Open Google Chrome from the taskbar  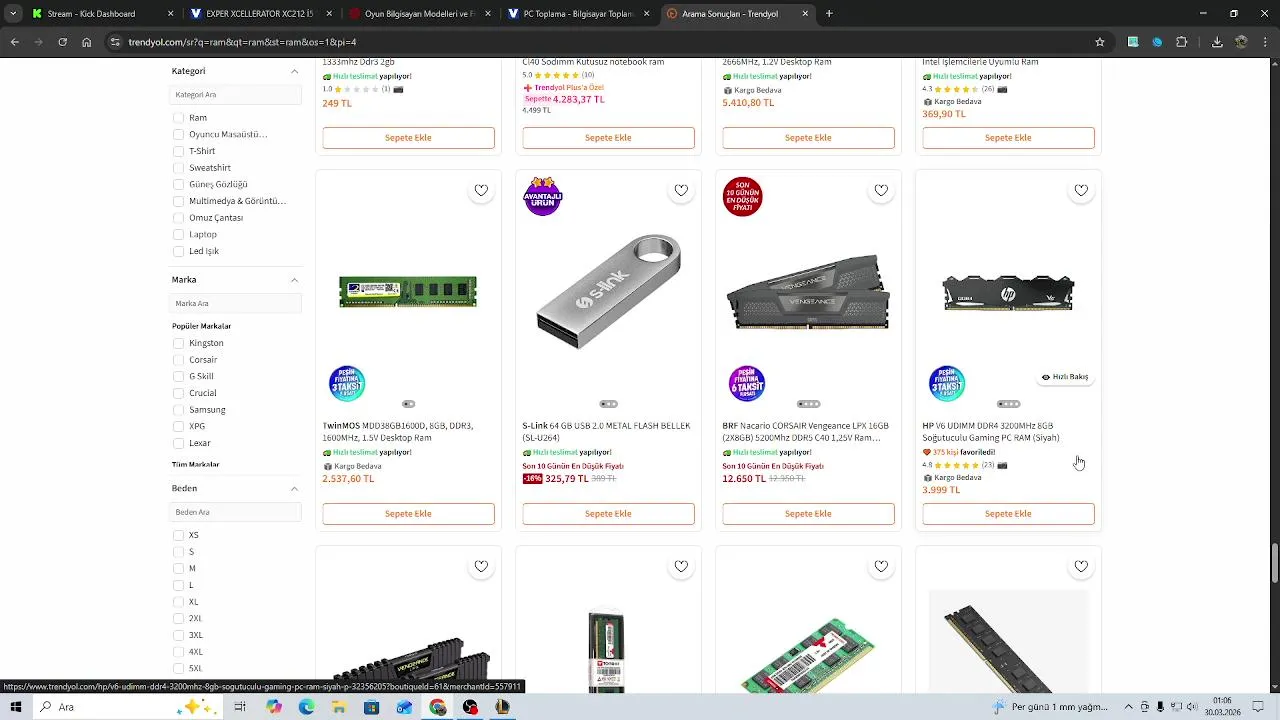coord(438,707)
